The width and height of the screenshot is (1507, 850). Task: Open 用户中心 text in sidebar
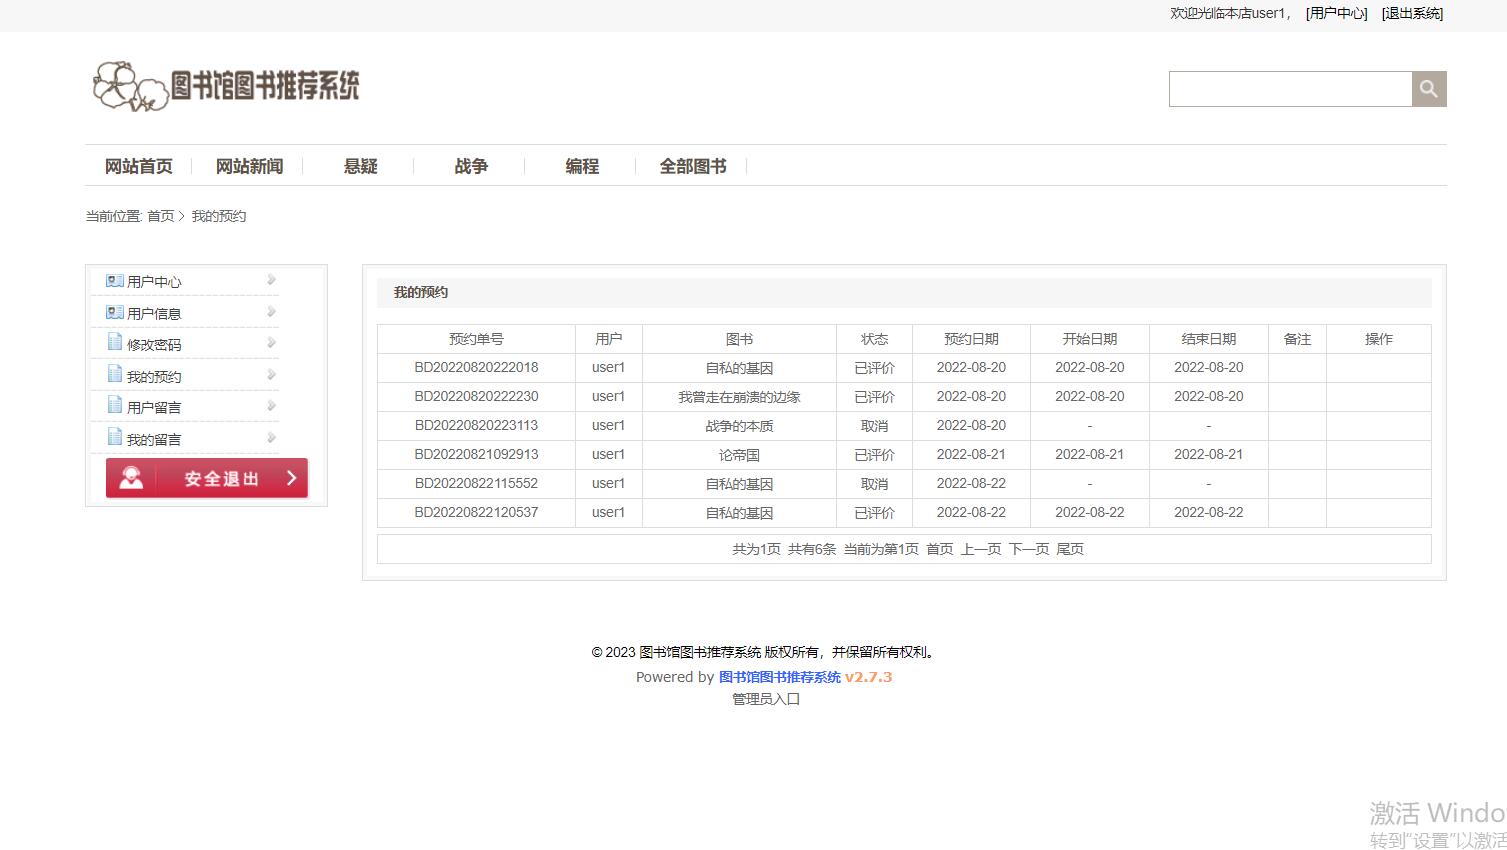[154, 282]
